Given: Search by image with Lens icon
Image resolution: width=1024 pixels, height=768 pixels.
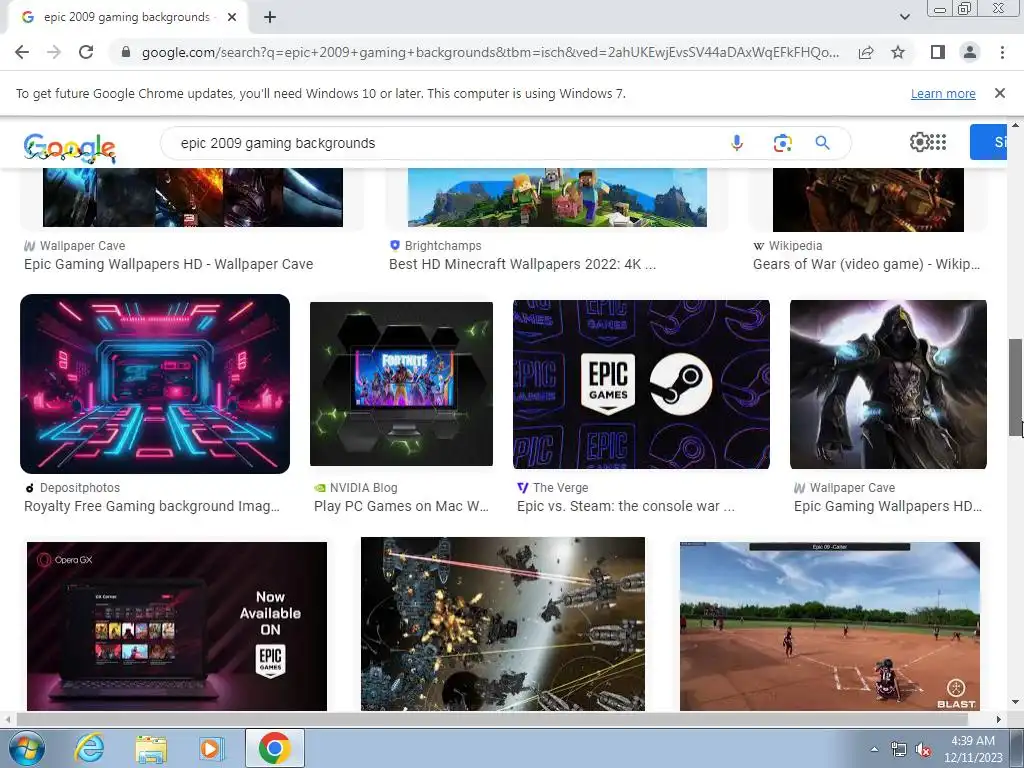Looking at the screenshot, I should [x=782, y=143].
